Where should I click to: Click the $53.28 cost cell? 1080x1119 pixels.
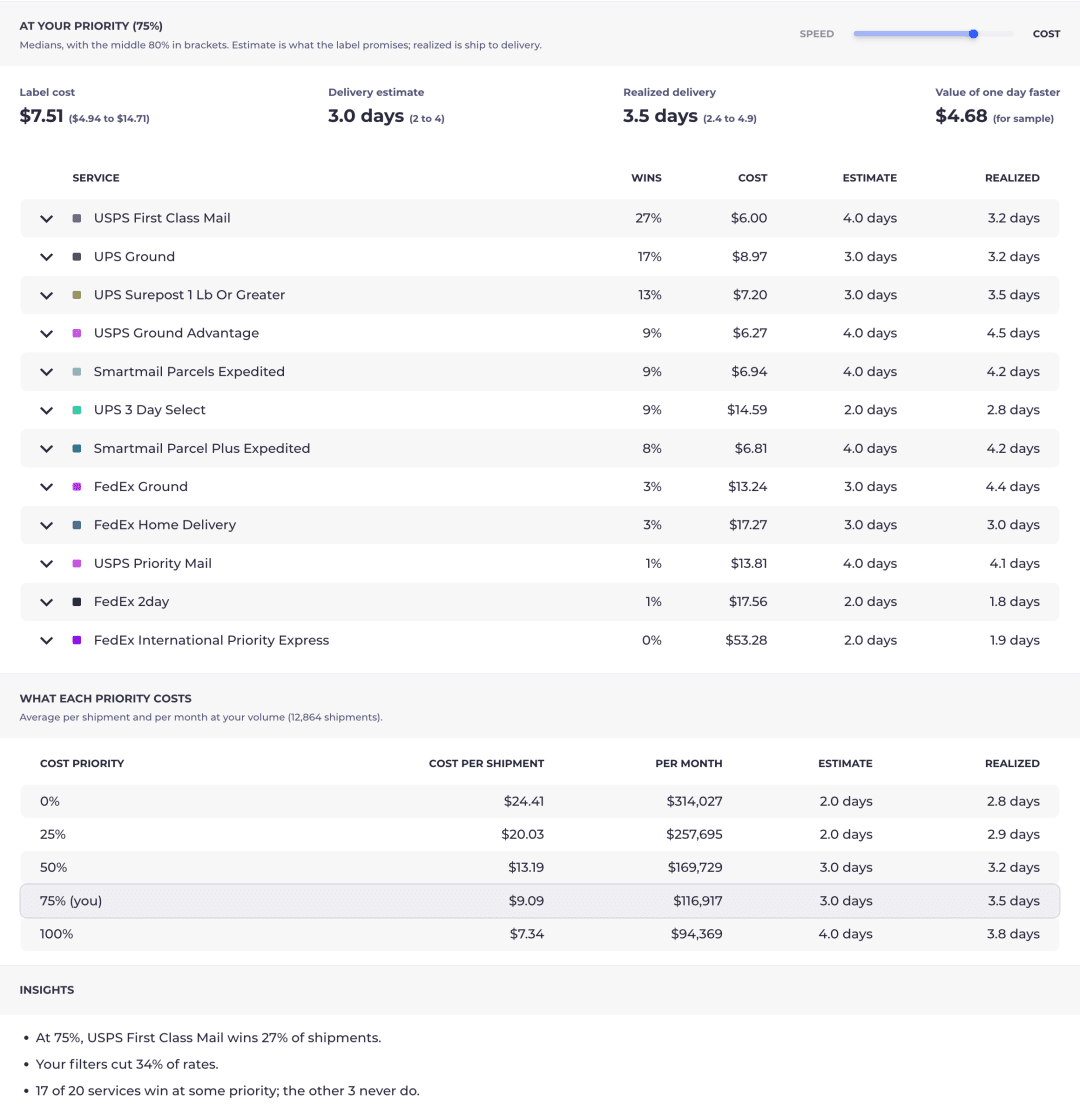pyautogui.click(x=746, y=640)
